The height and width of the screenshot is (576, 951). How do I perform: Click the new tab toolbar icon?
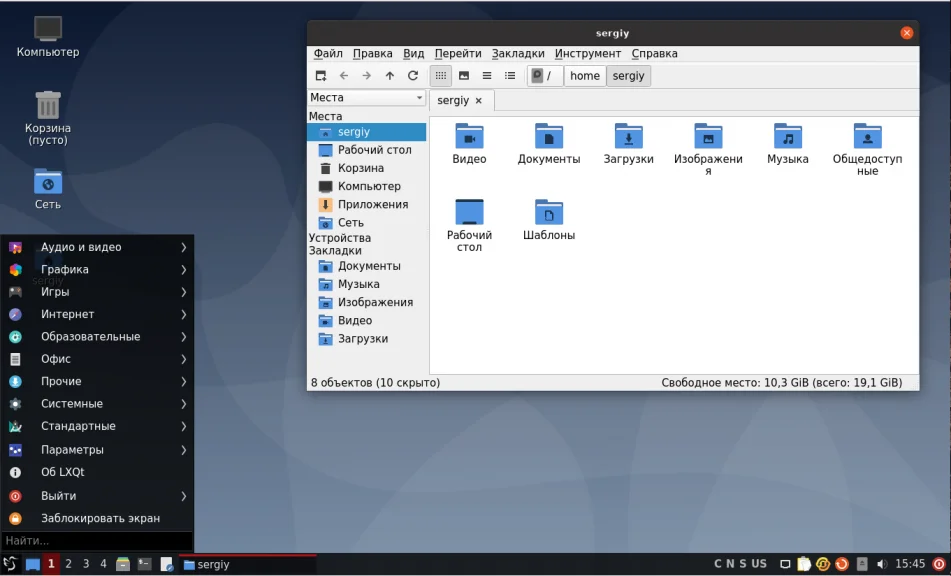point(320,76)
